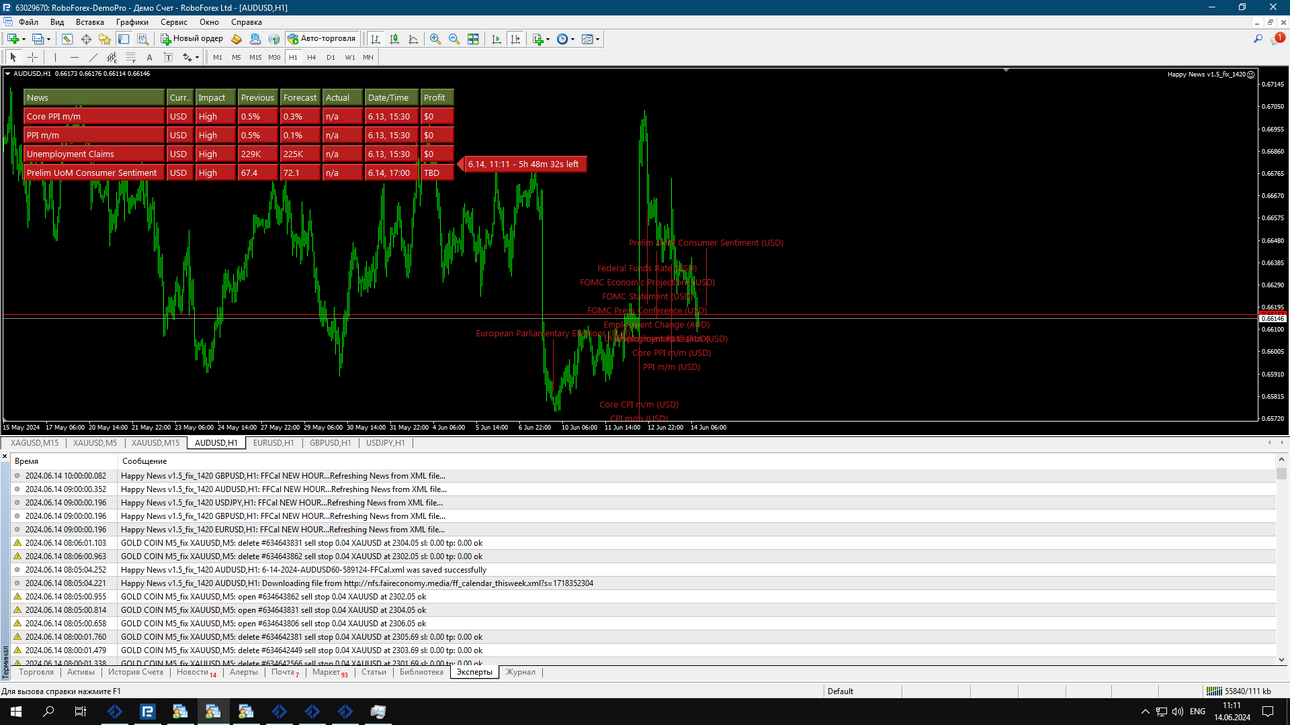Open the Strategy Tester toolbar icon

pos(143,39)
